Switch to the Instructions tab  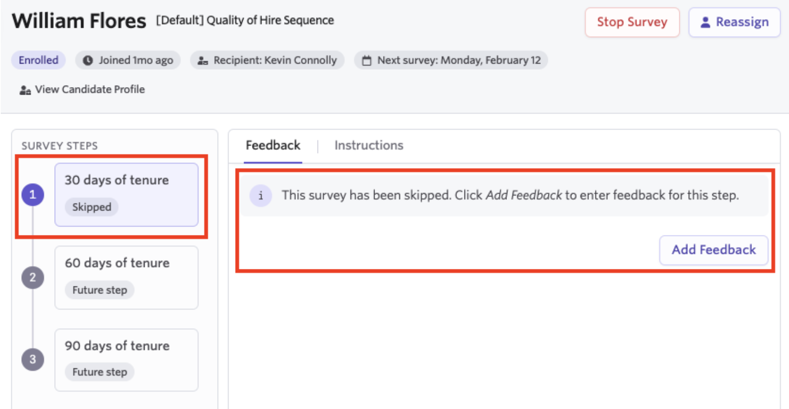369,145
